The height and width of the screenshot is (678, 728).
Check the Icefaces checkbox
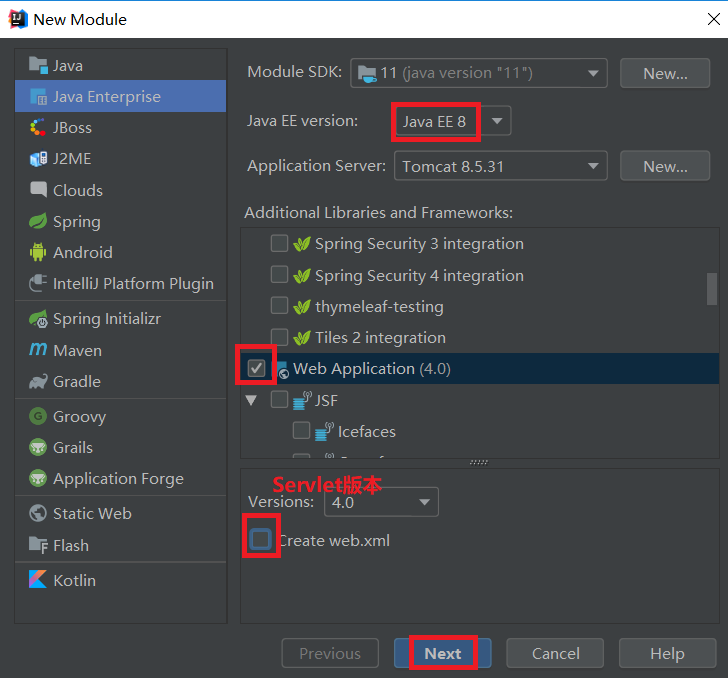301,430
